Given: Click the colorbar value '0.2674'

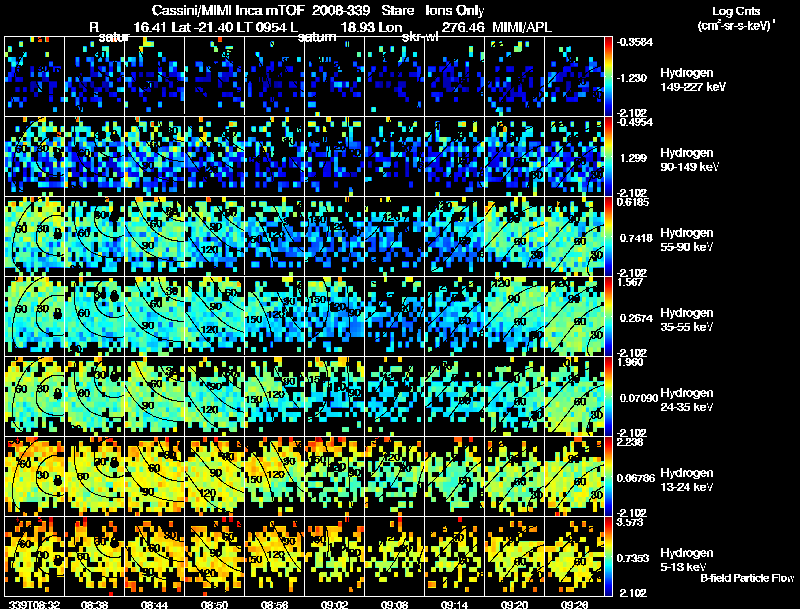Looking at the screenshot, I should click(636, 318).
